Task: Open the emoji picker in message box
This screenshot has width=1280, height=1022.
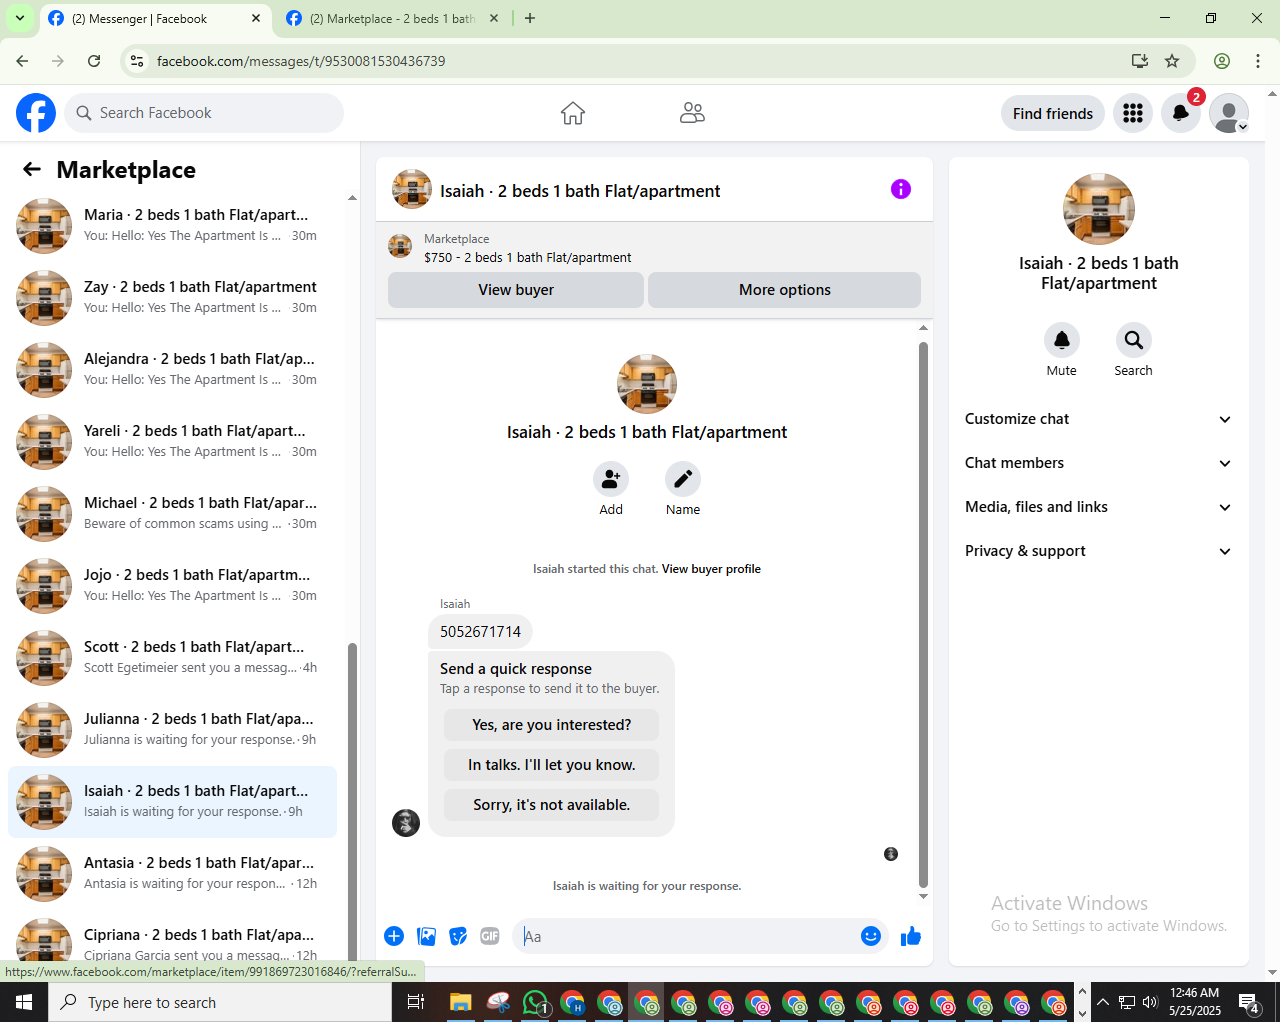Action: (871, 936)
